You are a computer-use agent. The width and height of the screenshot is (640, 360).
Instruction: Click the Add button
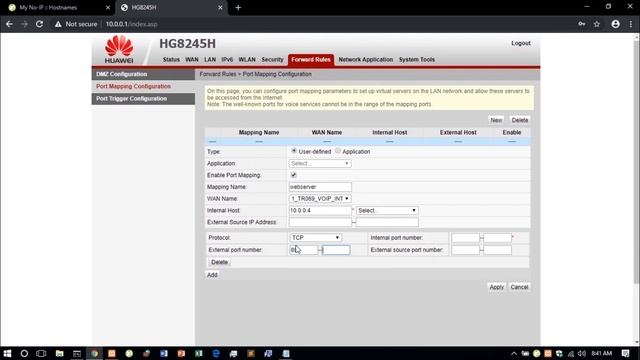pyautogui.click(x=212, y=275)
